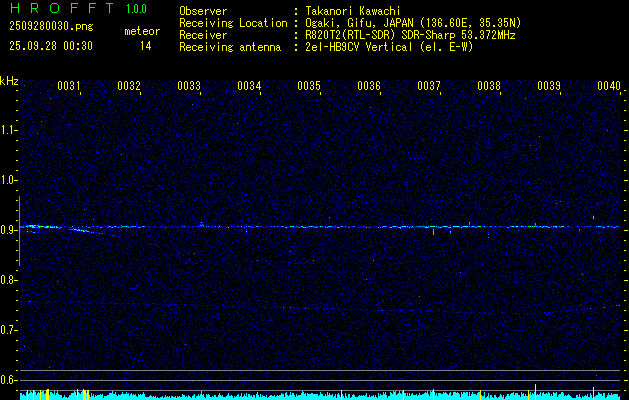Click time marker 0038
This screenshot has height=400, width=629.
pos(489,86)
